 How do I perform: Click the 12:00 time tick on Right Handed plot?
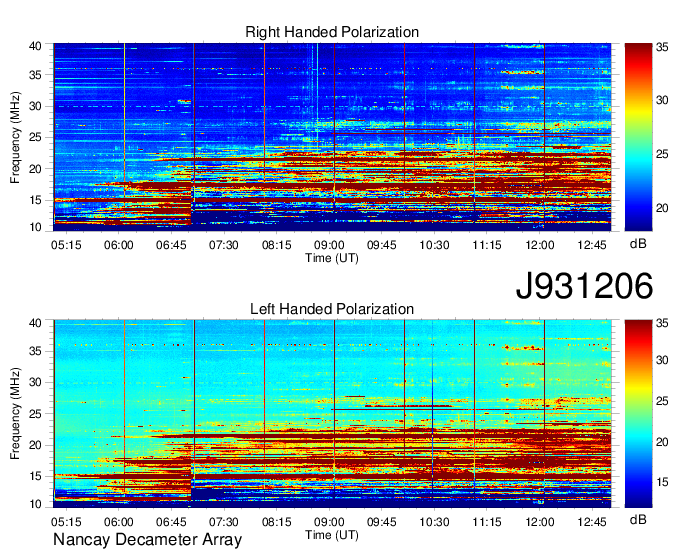click(539, 245)
